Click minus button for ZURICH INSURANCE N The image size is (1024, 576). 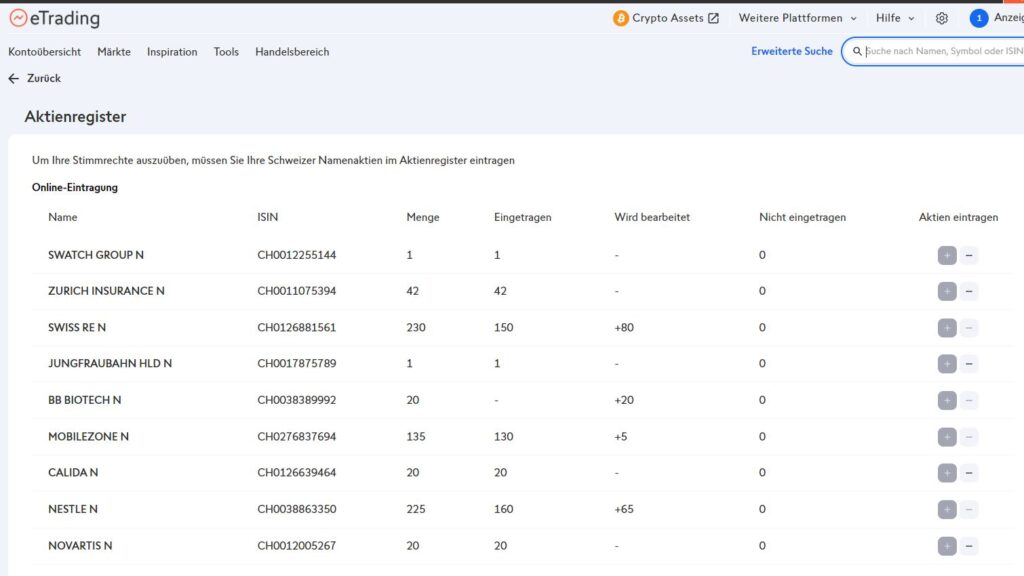point(969,291)
